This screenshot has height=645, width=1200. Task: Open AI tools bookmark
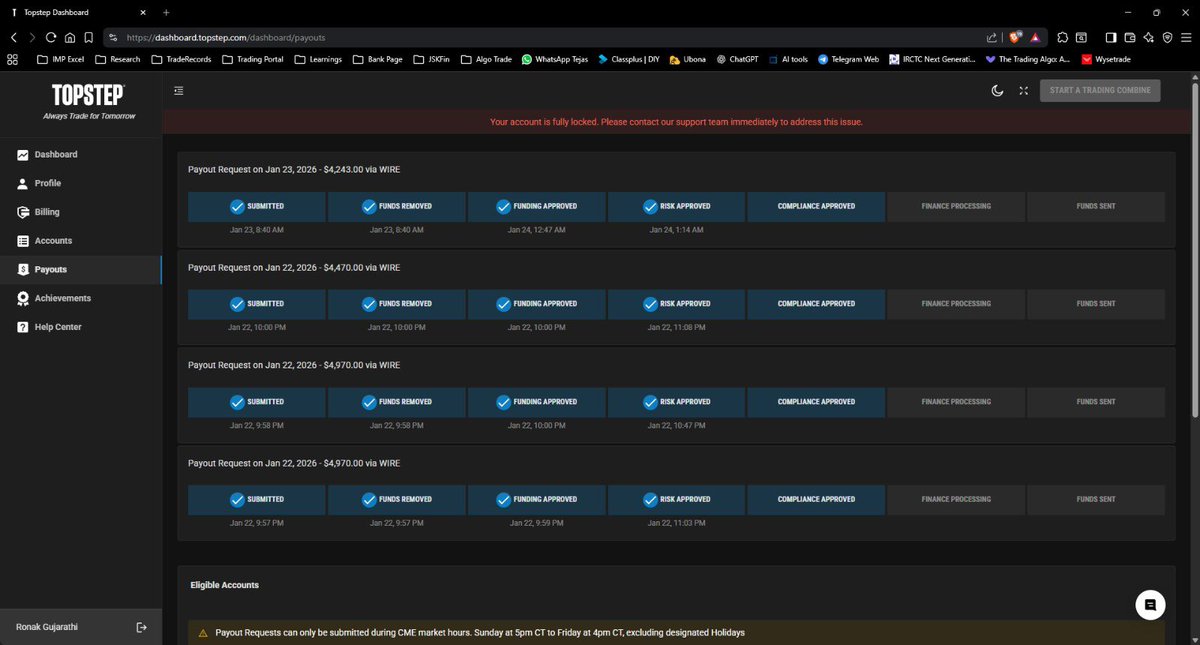click(x=788, y=59)
